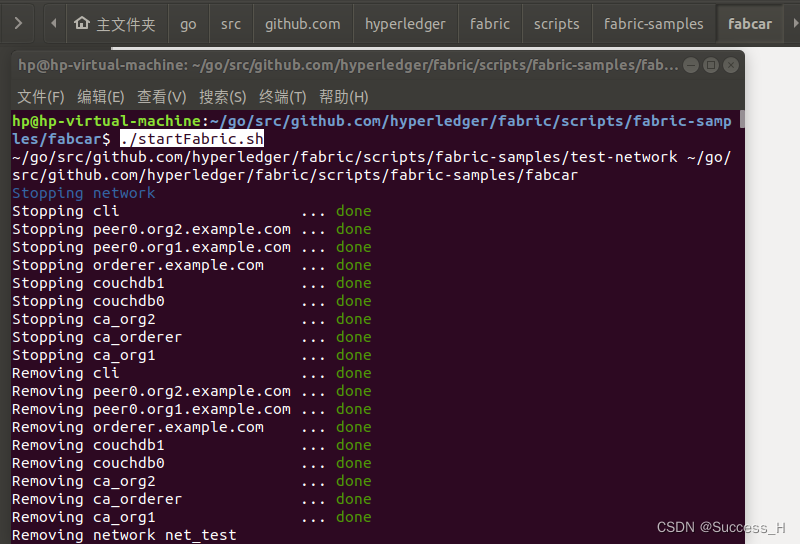Click 'Stopping ca_org2' line
Viewport: 800px width, 544px height.
[x=192, y=319]
